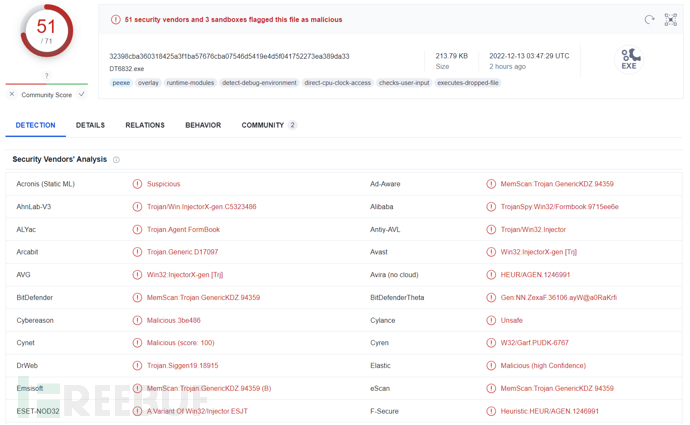Click the Community Score question mark marker
The image size is (690, 425).
pos(47,76)
